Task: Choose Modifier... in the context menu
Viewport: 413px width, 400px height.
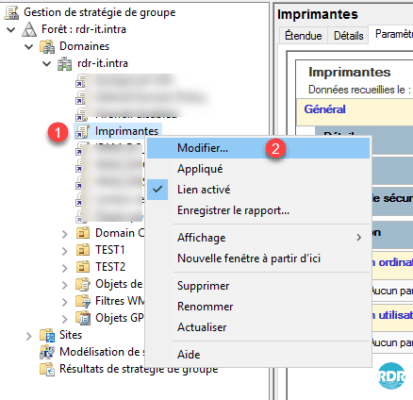Action: pos(259,148)
